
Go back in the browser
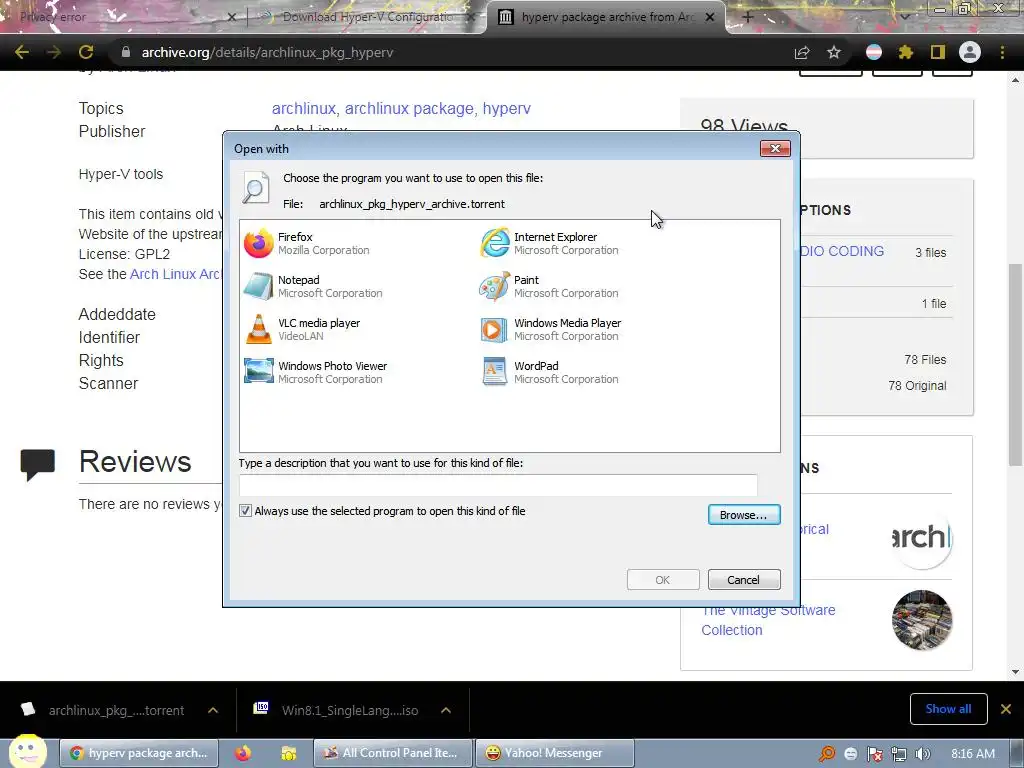pyautogui.click(x=22, y=52)
